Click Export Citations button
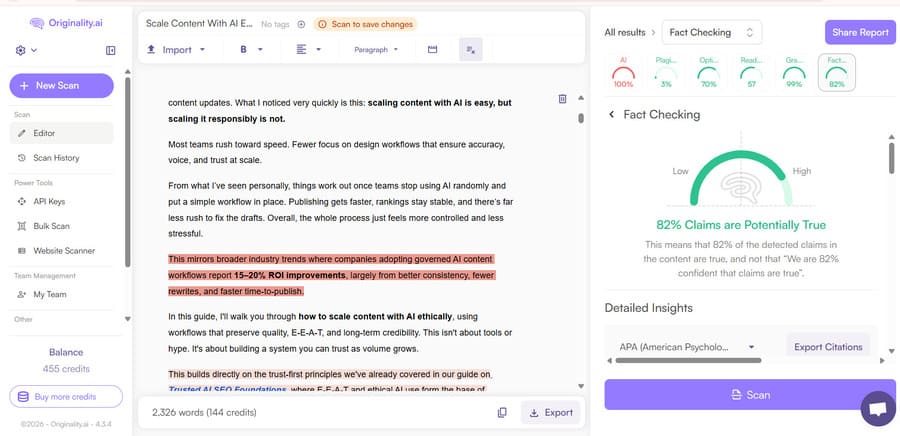Image resolution: width=900 pixels, height=436 pixels. point(828,347)
